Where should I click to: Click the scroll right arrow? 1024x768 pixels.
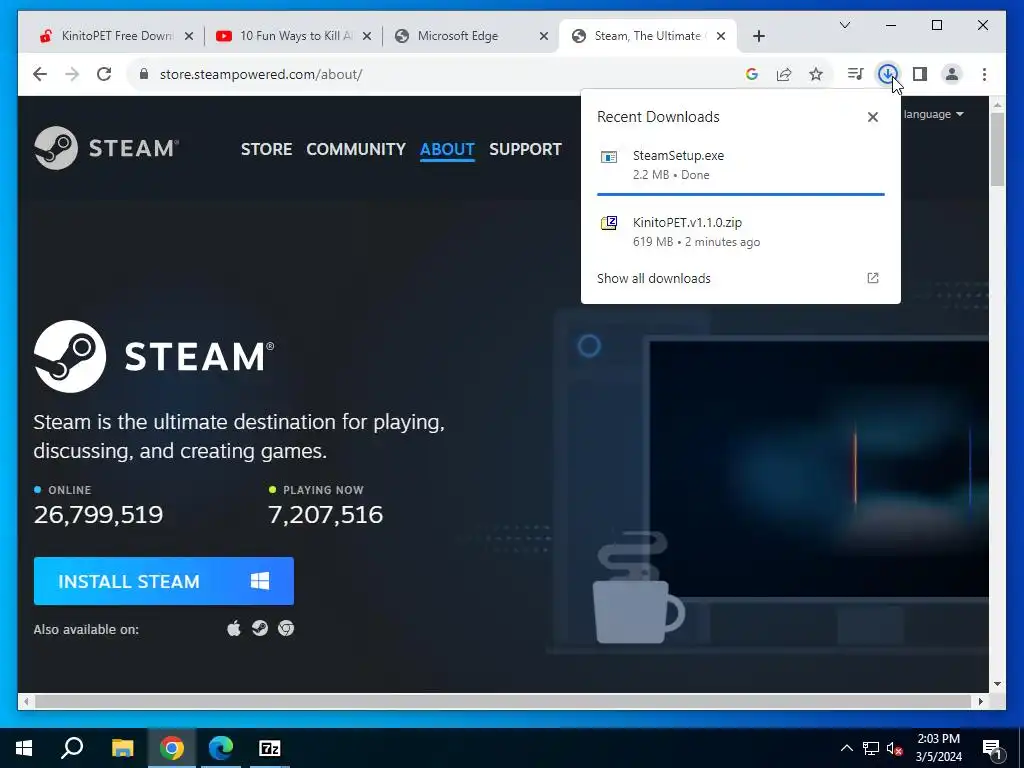pyautogui.click(x=980, y=701)
